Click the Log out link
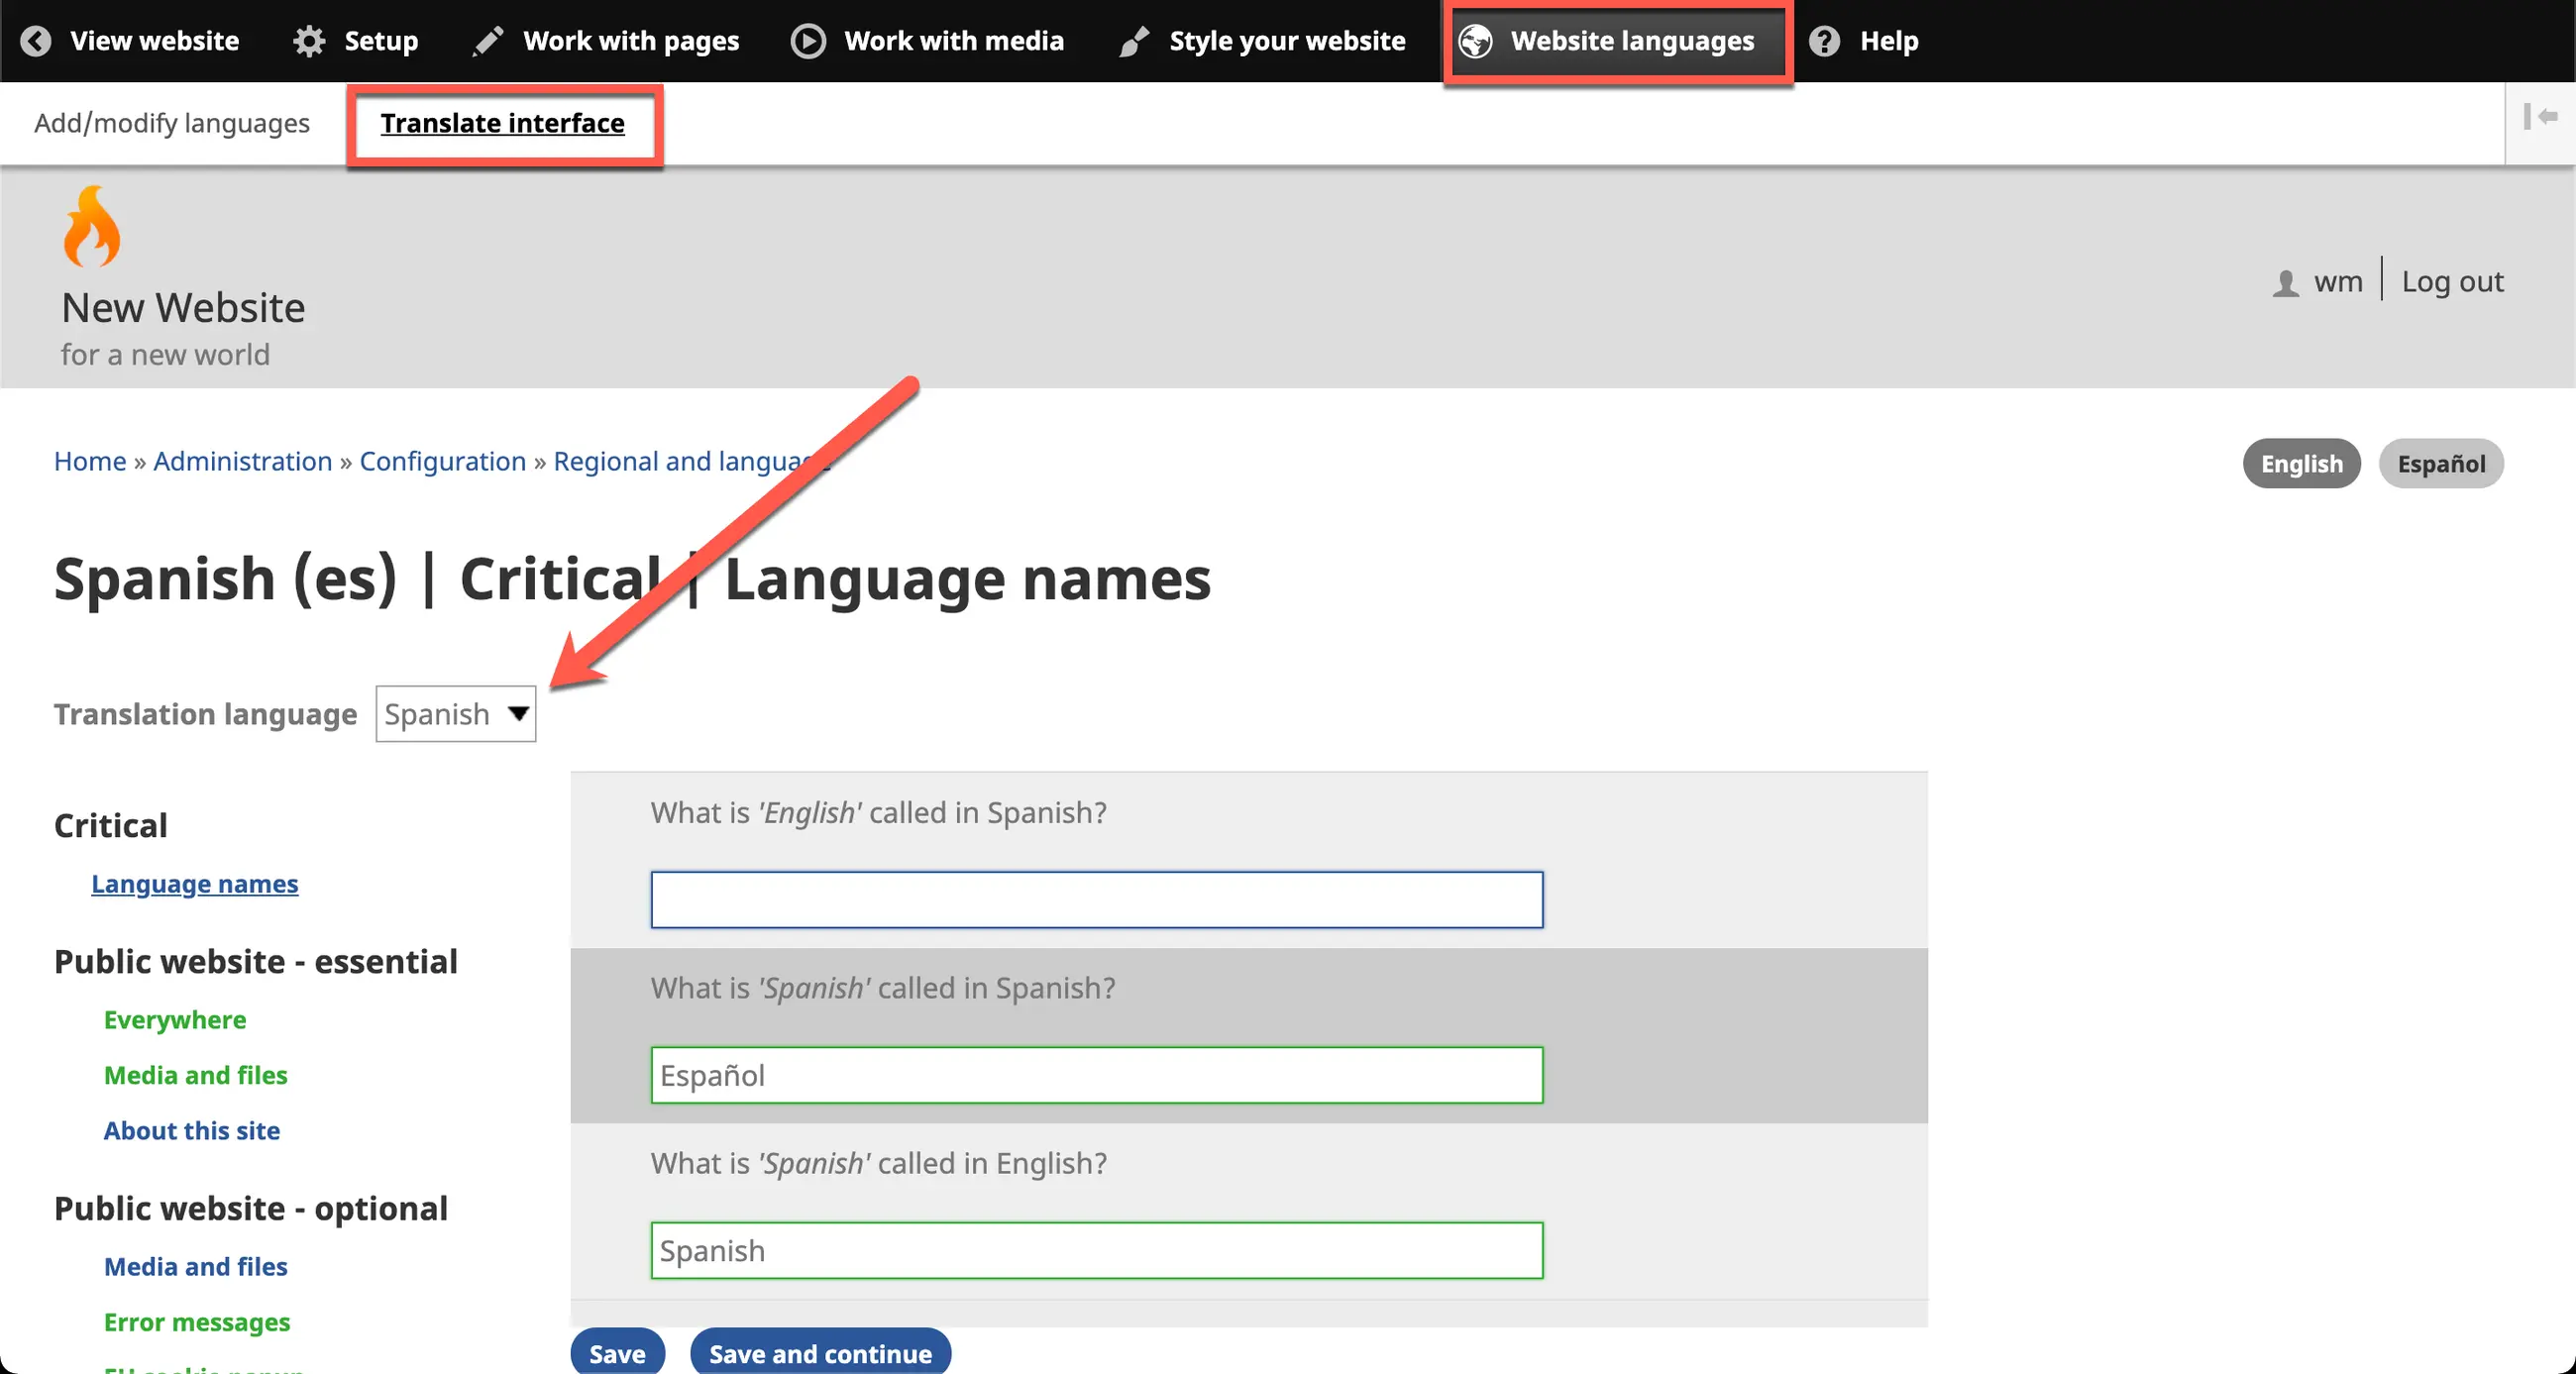This screenshot has width=2576, height=1374. [2452, 282]
